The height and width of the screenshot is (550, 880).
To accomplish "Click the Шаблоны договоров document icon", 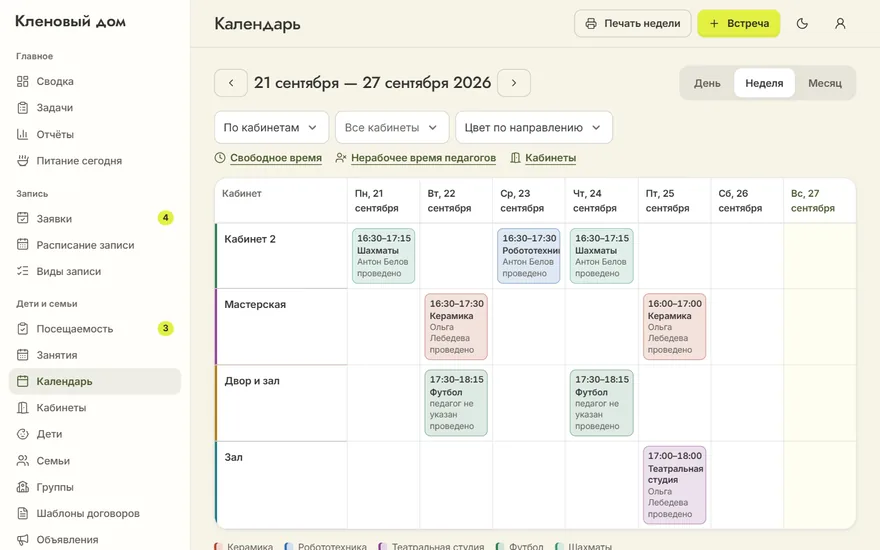I will (22, 513).
